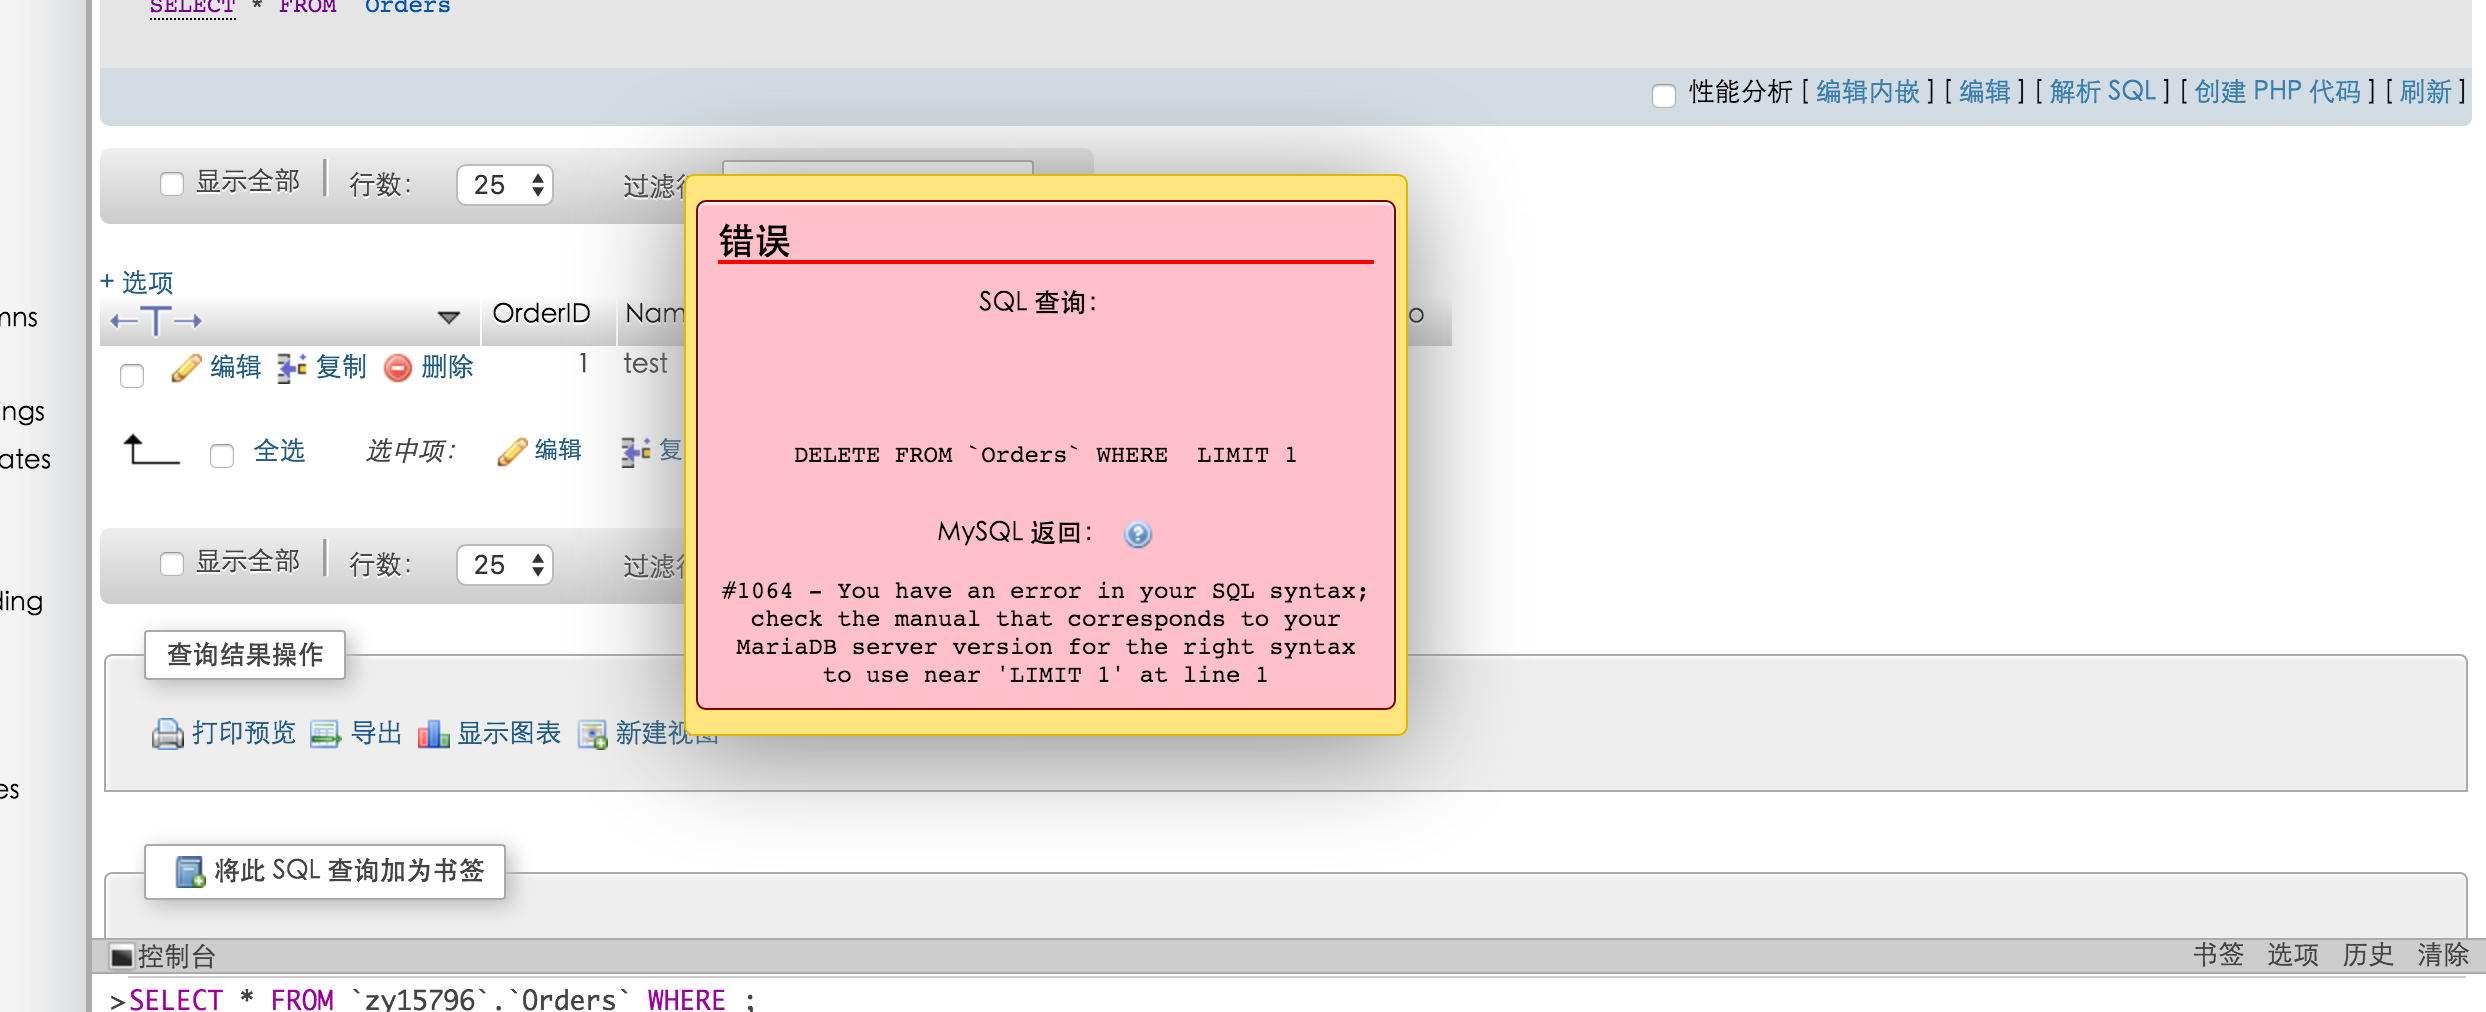The image size is (2486, 1012).
Task: Click 导出 link
Action: pyautogui.click(x=376, y=733)
